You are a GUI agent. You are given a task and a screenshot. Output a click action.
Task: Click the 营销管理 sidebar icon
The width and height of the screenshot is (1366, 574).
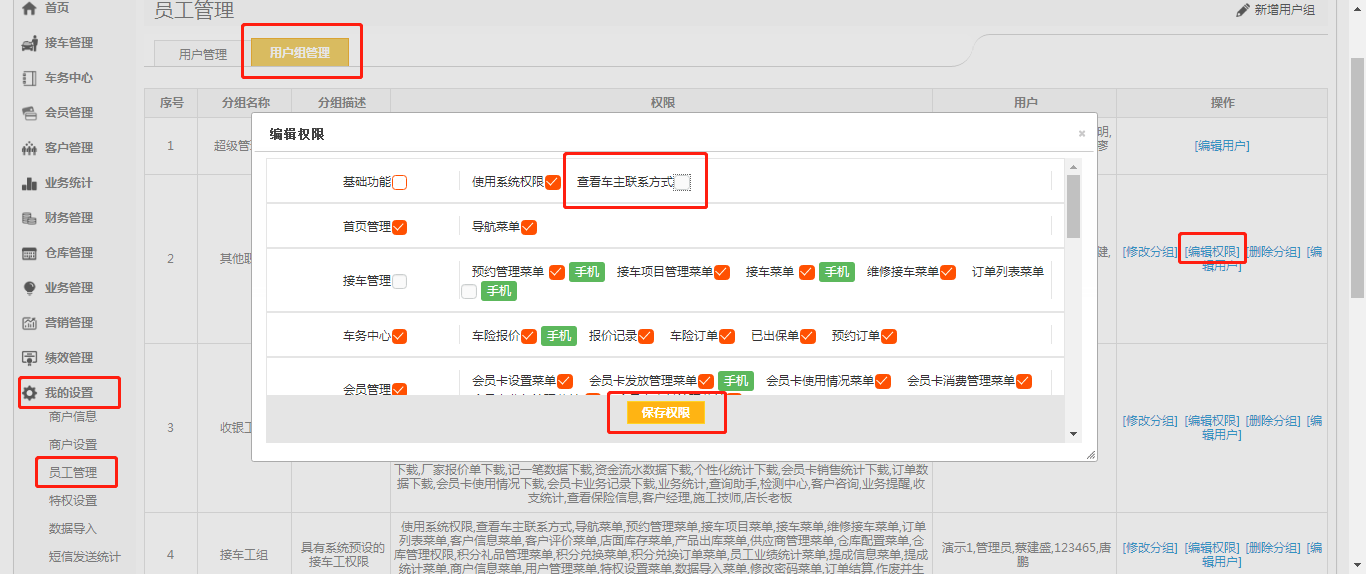coord(30,323)
